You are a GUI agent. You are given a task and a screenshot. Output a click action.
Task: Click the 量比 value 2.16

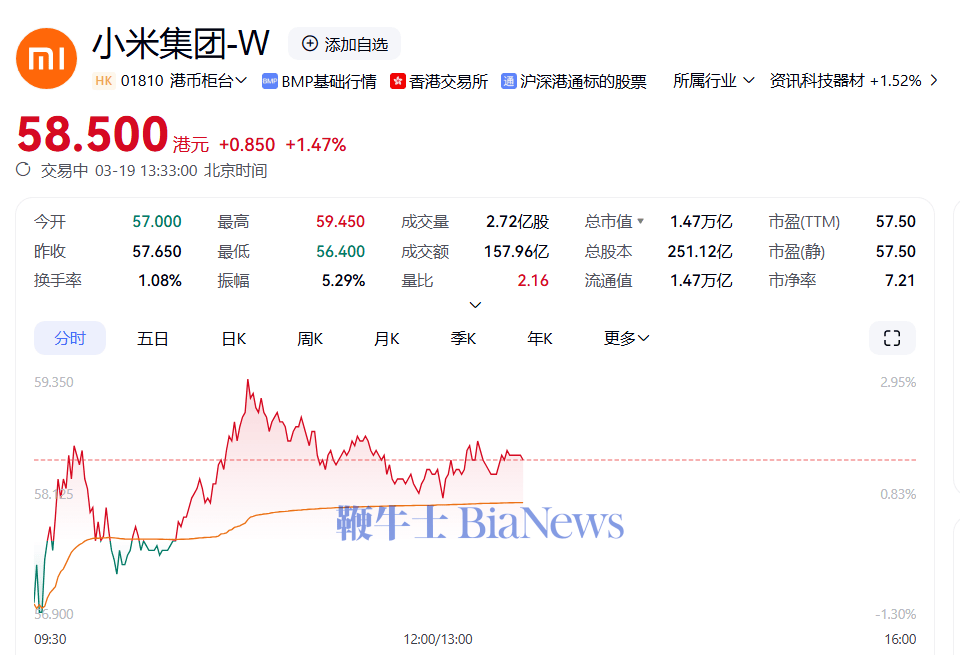tap(533, 281)
